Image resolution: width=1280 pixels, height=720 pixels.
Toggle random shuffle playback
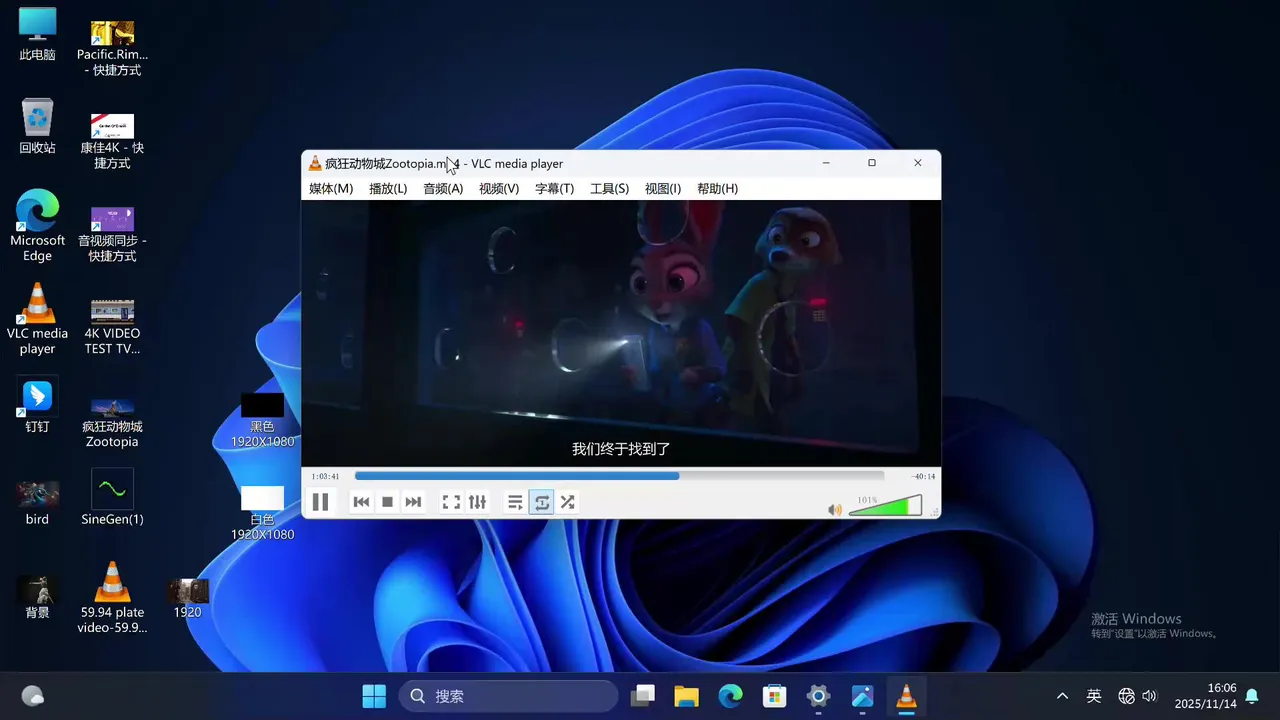(567, 502)
